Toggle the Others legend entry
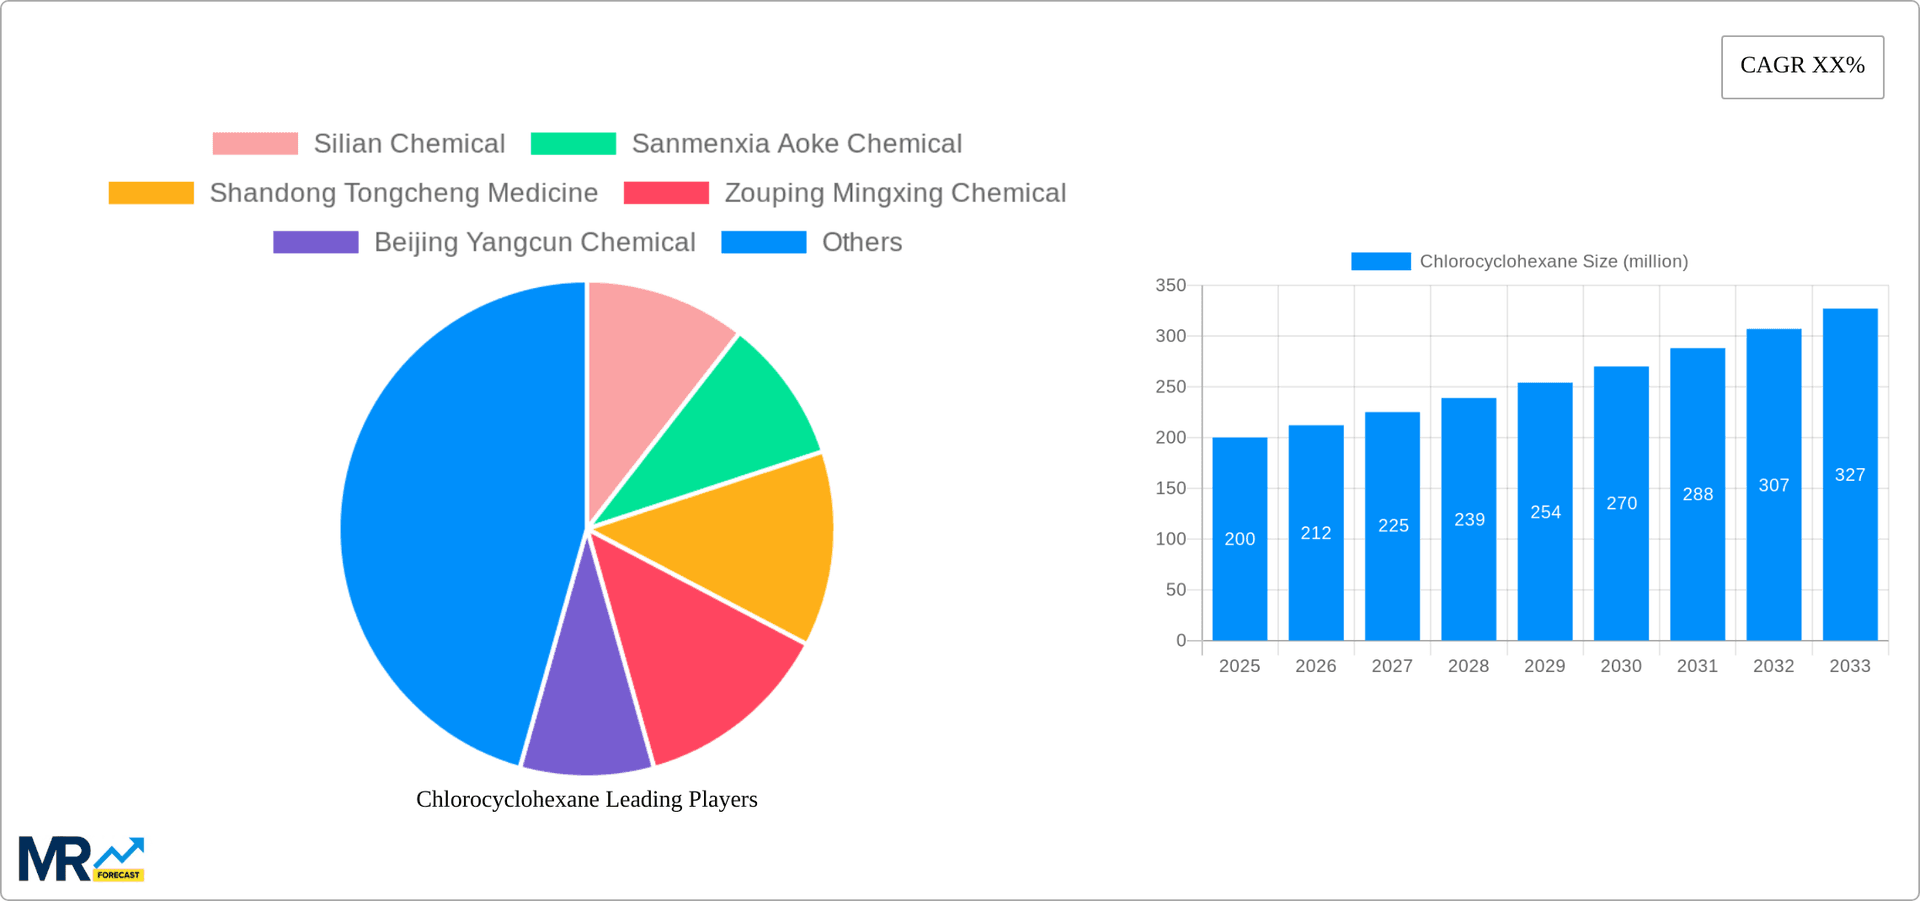1920x901 pixels. [x=861, y=242]
